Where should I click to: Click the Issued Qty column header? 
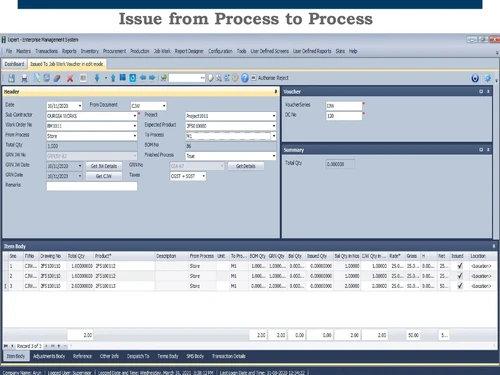(319, 256)
